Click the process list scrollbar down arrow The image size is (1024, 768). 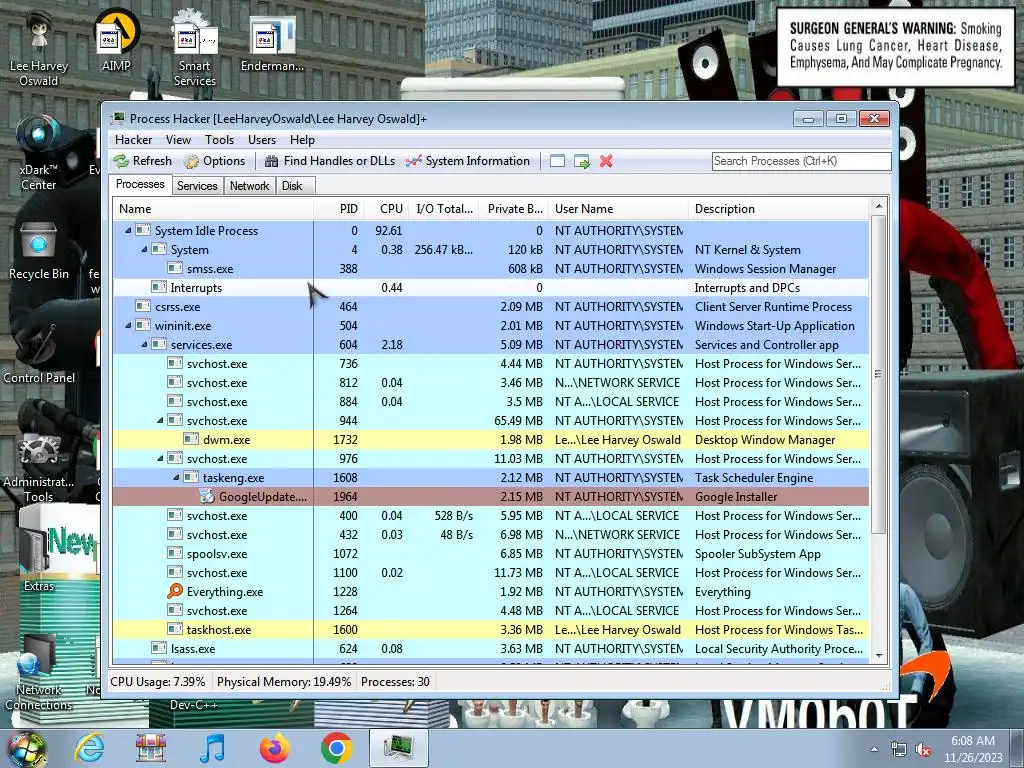[x=879, y=656]
